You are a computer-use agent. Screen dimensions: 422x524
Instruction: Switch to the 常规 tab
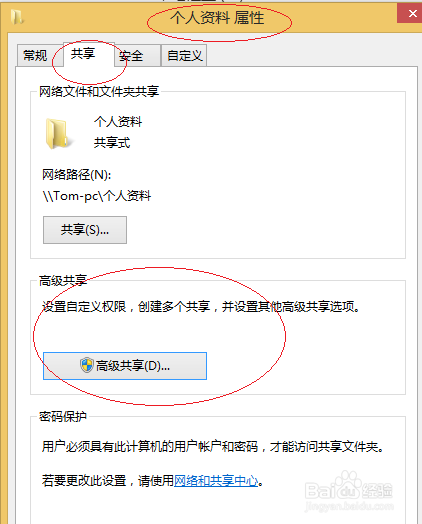tap(35, 55)
